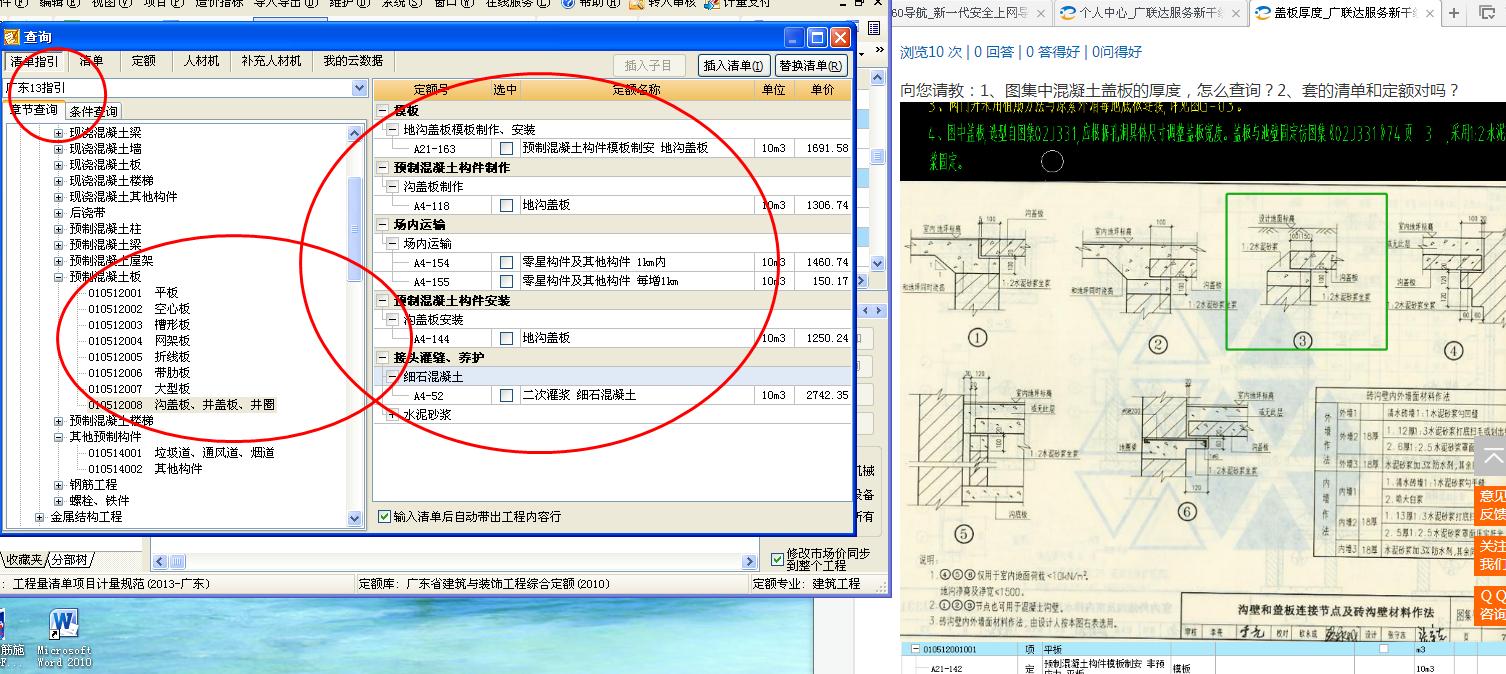Click the browser tab list icon
Viewport: 1506px width, 674px height.
(1487, 13)
